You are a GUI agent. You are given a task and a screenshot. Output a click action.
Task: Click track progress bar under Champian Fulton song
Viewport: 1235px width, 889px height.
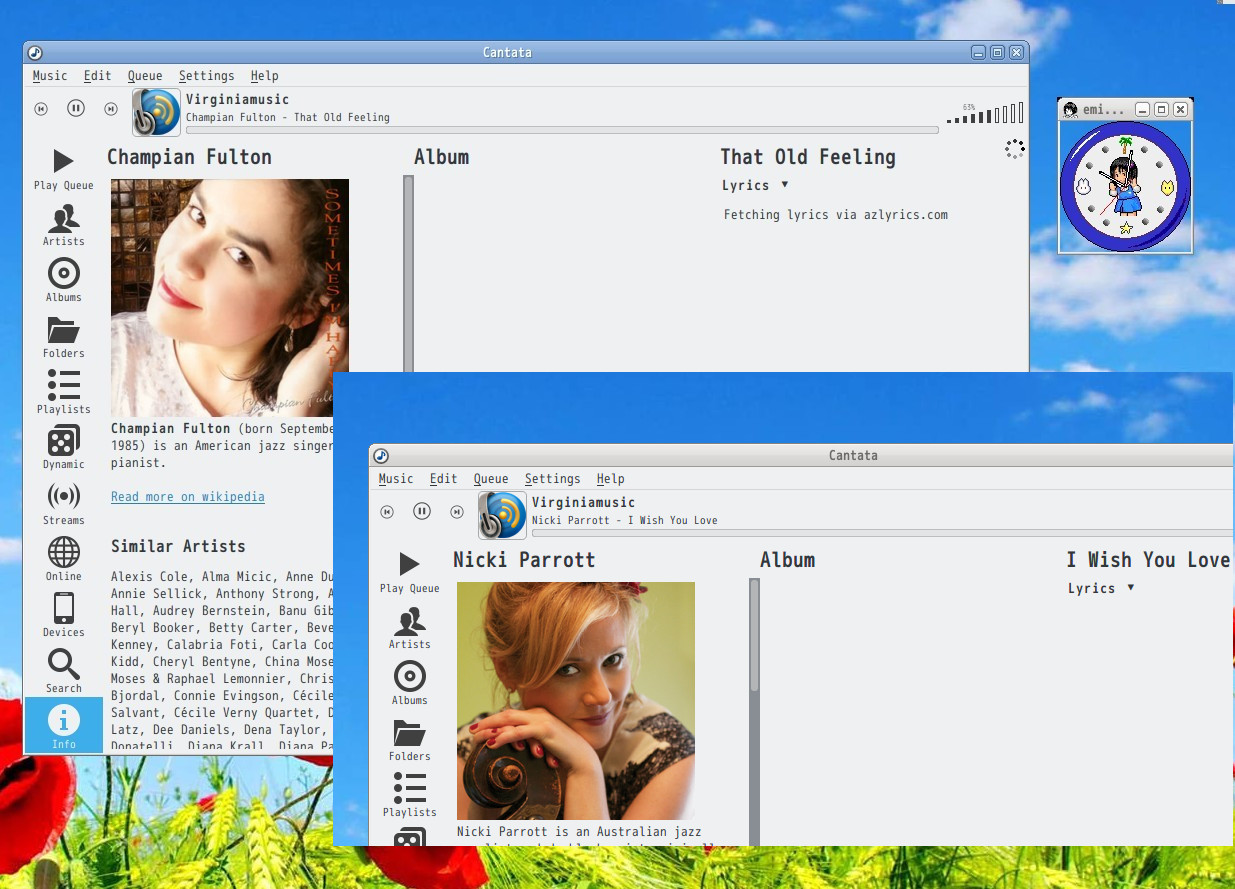pos(562,130)
